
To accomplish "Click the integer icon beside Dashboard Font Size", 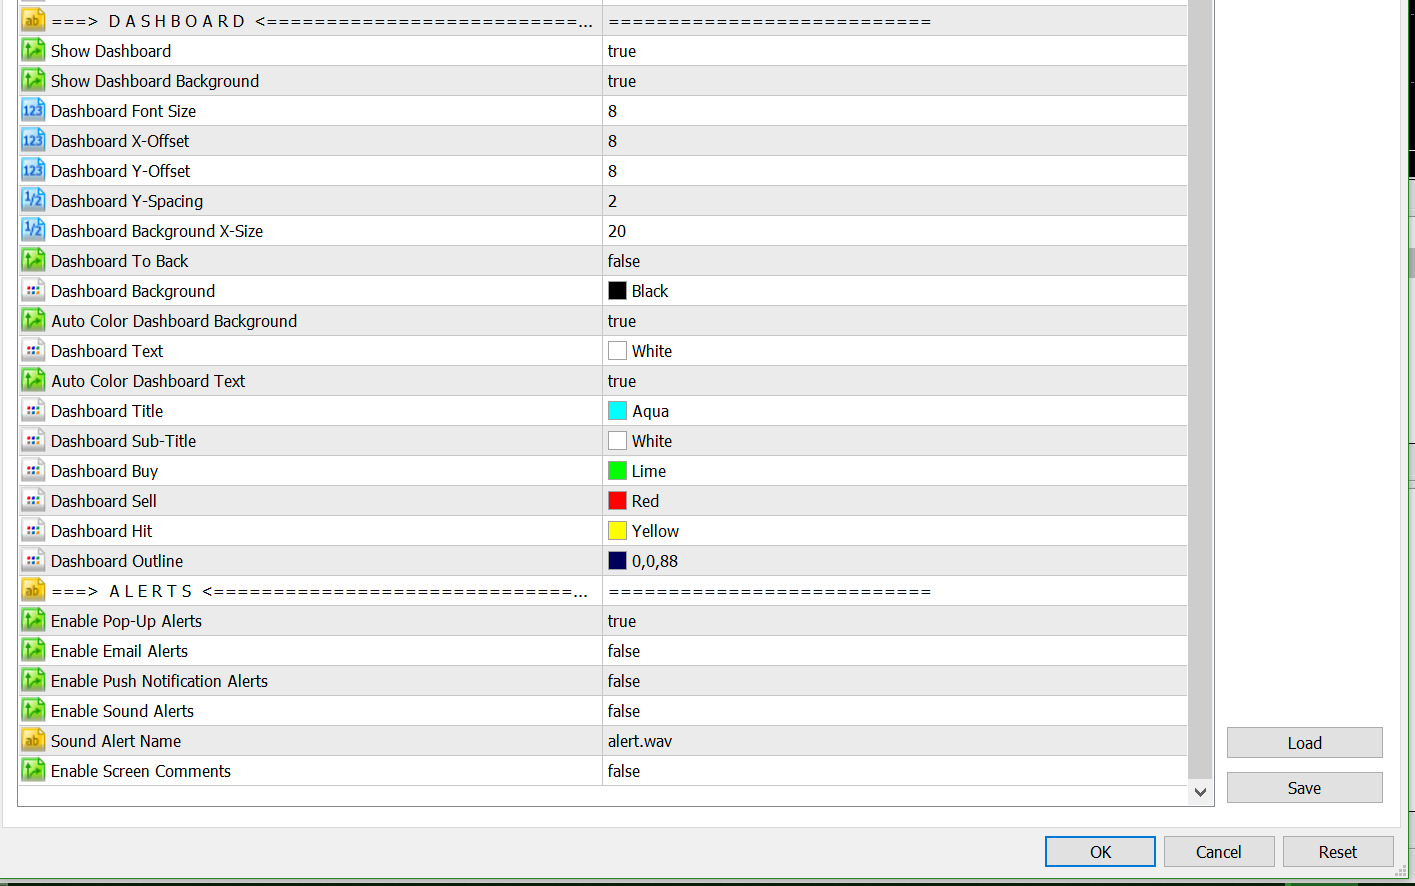I will (x=33, y=110).
